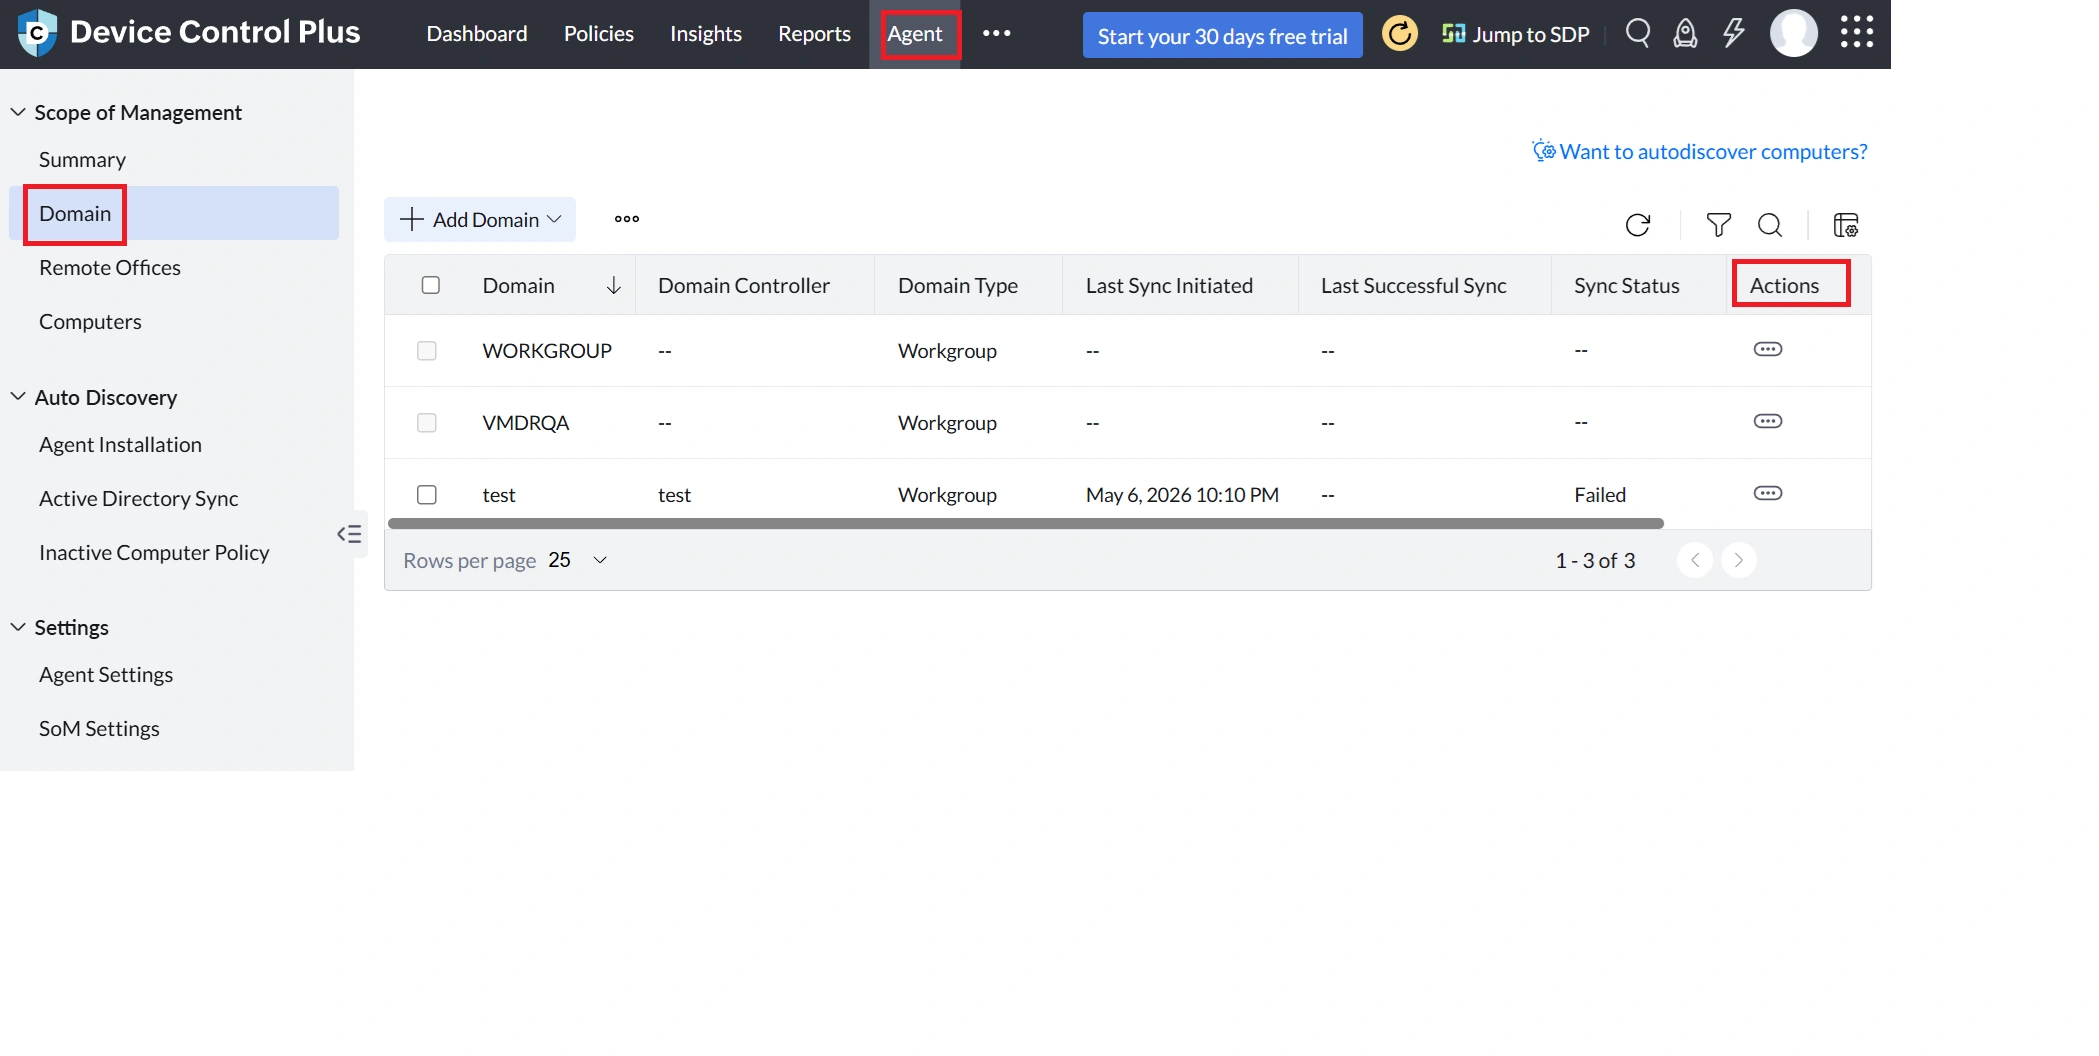The width and height of the screenshot is (2099, 1056).
Task: Open the column chooser table-settings icon
Action: pyautogui.click(x=1846, y=225)
